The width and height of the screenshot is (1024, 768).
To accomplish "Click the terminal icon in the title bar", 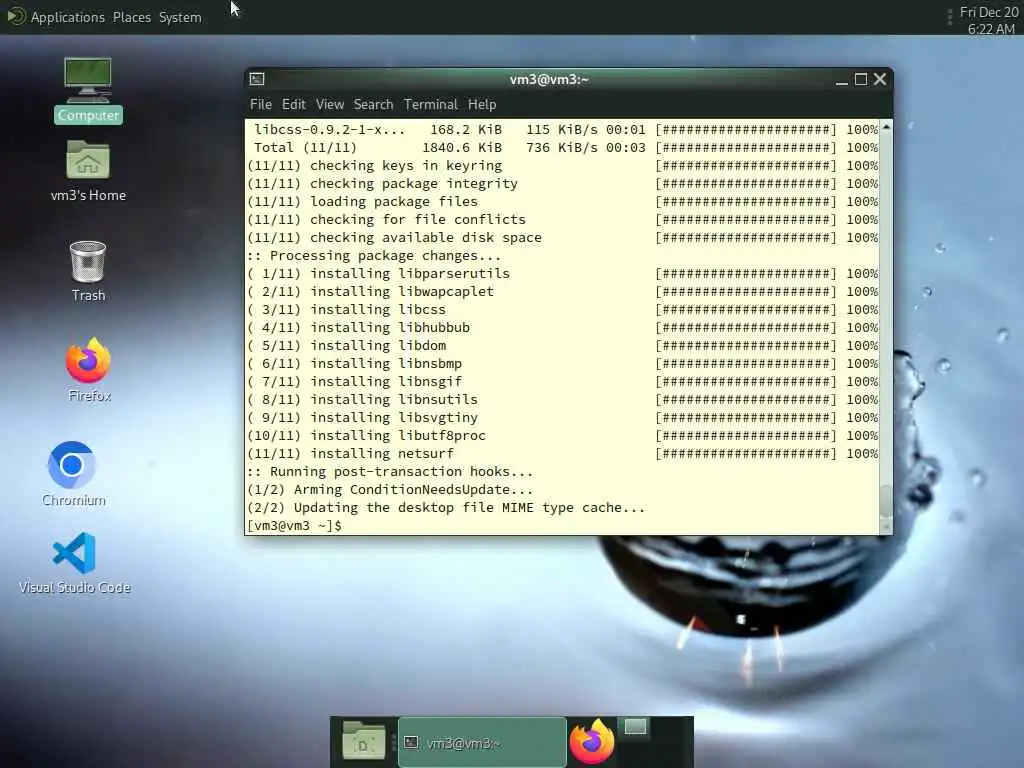I will 257,79.
